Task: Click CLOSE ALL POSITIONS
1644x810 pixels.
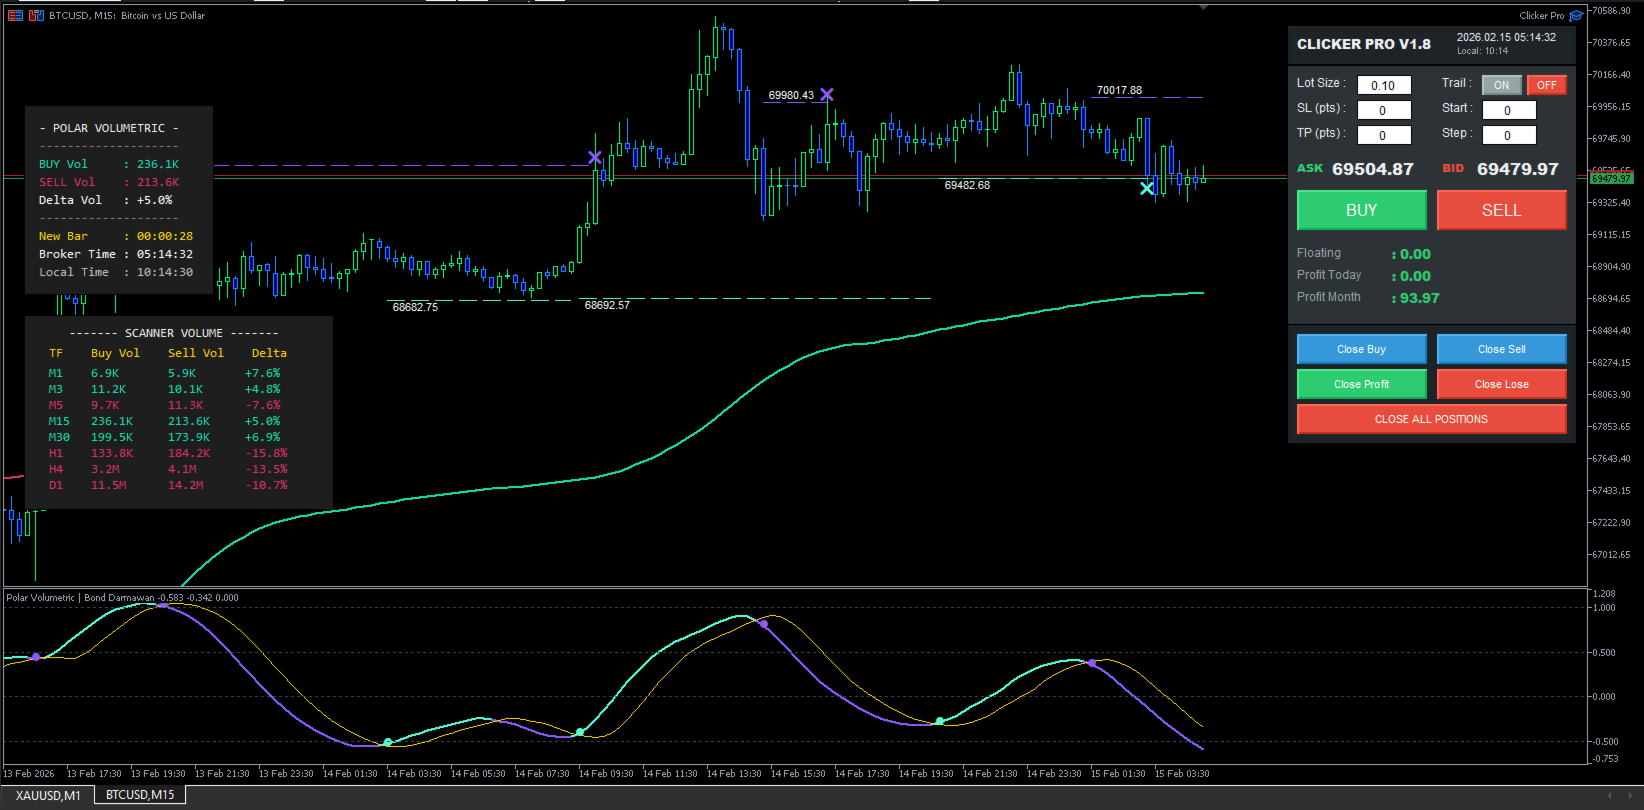Action: (x=1431, y=419)
